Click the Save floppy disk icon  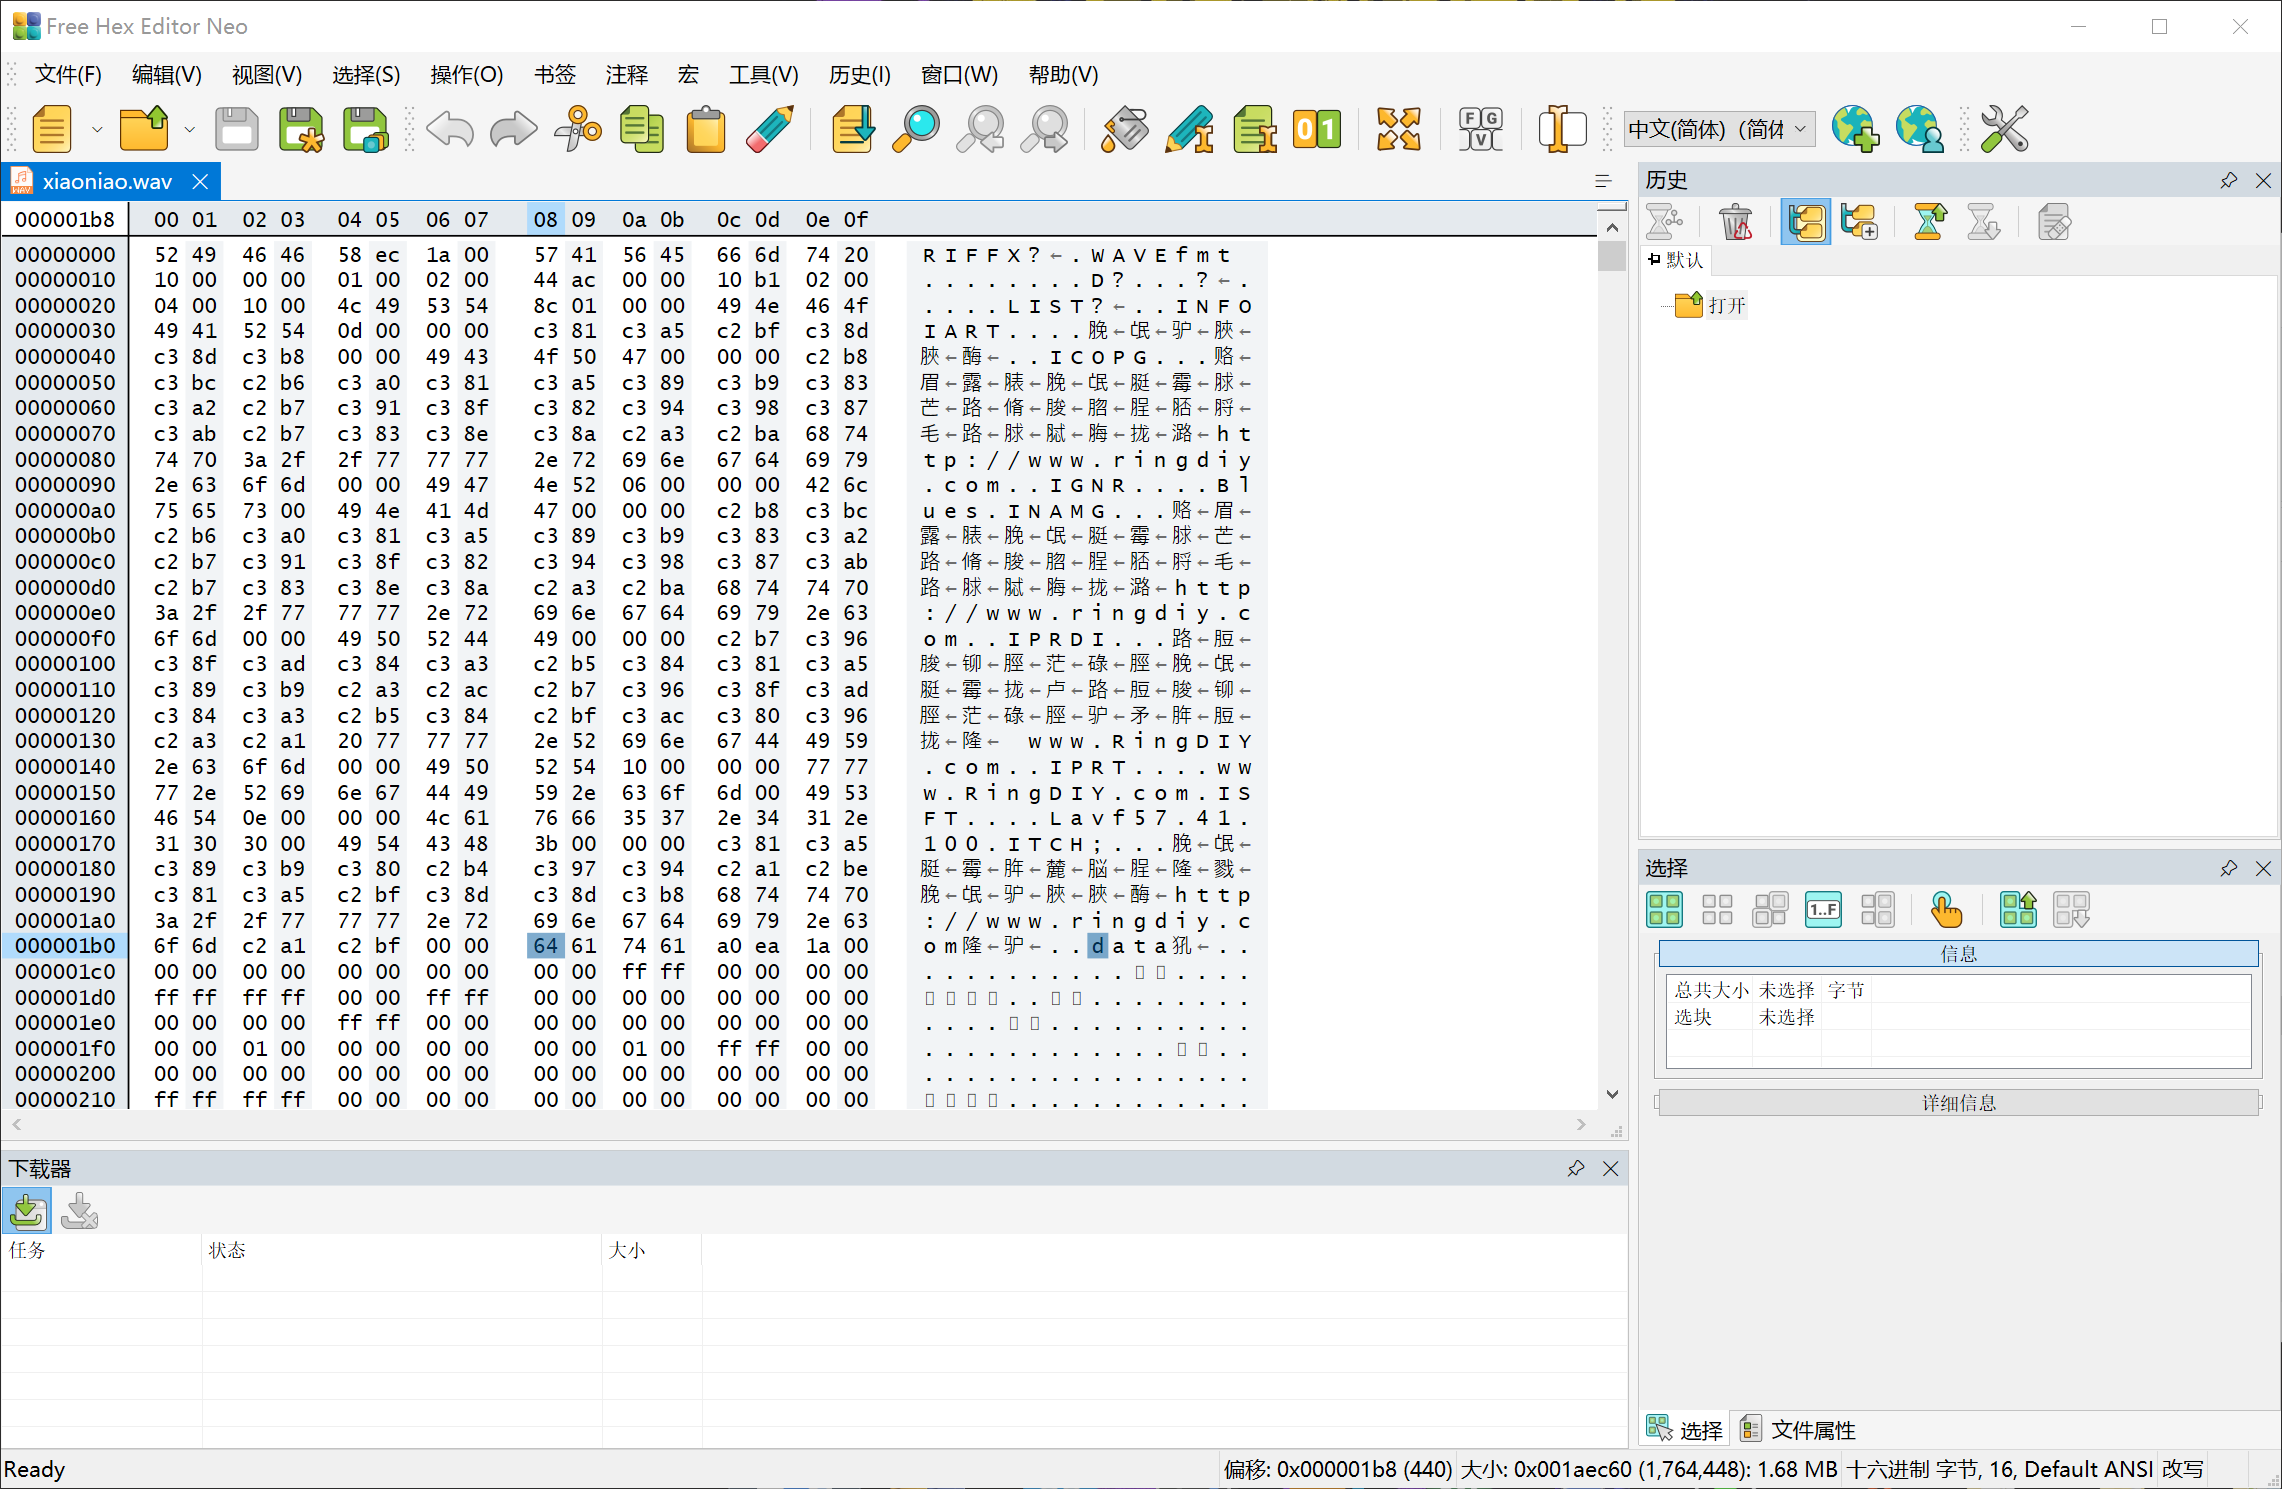(x=237, y=130)
